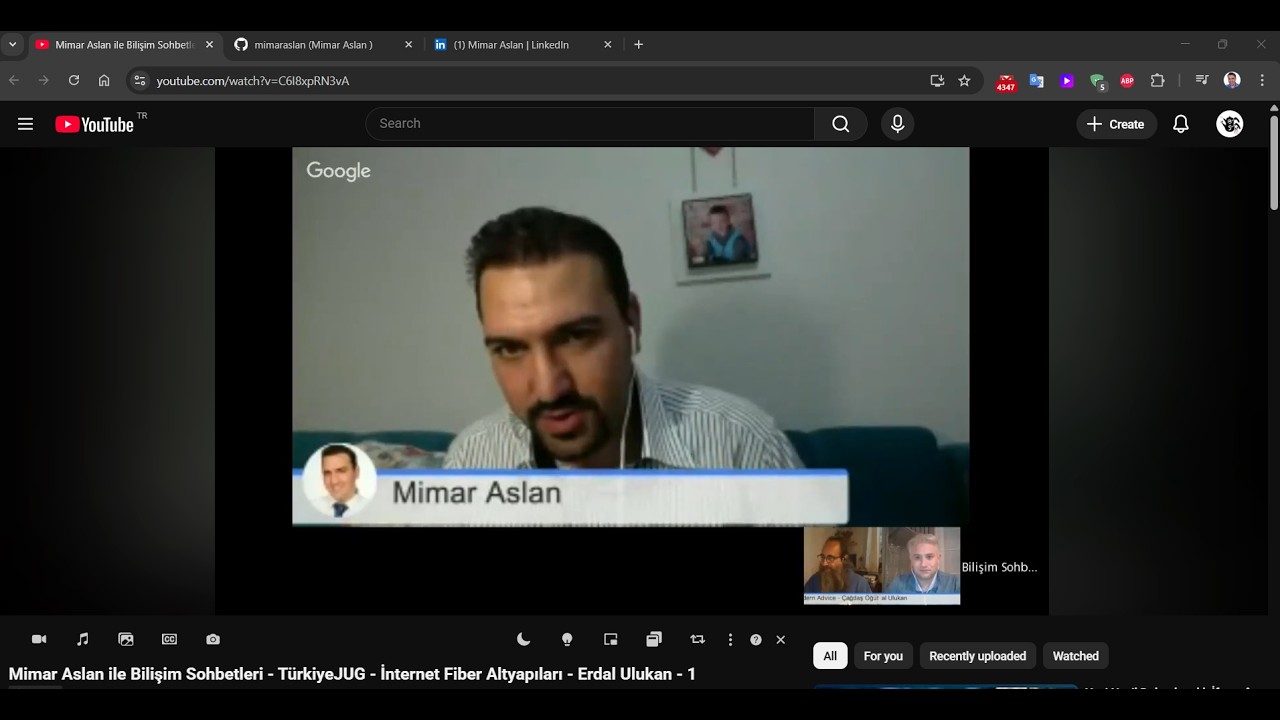Open the three-dot options in the player toolbar
This screenshot has width=1280, height=720.
pos(730,639)
